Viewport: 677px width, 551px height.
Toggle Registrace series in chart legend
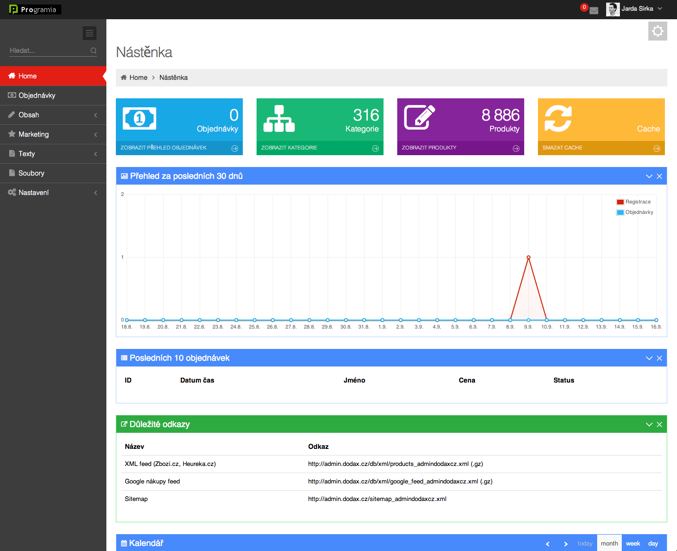633,202
